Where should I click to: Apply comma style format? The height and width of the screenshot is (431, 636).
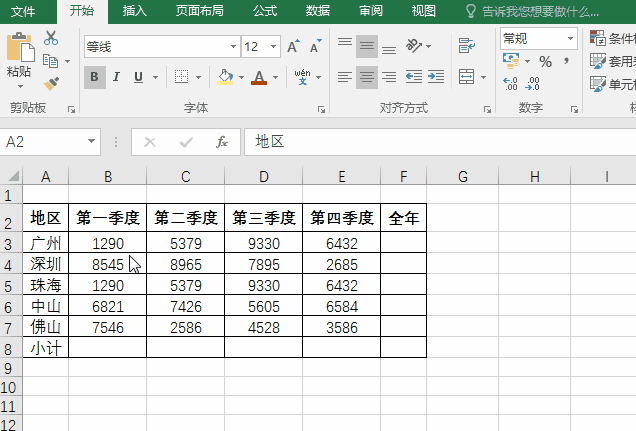point(566,62)
